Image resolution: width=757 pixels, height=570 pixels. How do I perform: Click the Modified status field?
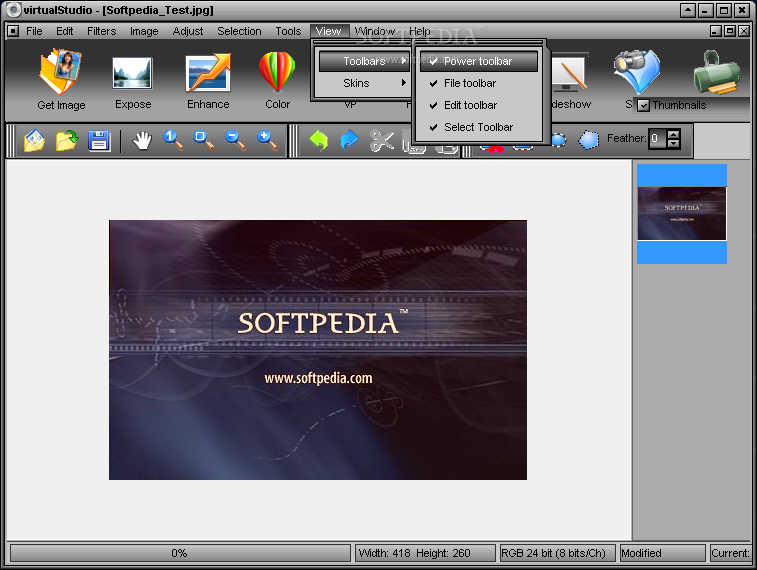click(x=662, y=553)
